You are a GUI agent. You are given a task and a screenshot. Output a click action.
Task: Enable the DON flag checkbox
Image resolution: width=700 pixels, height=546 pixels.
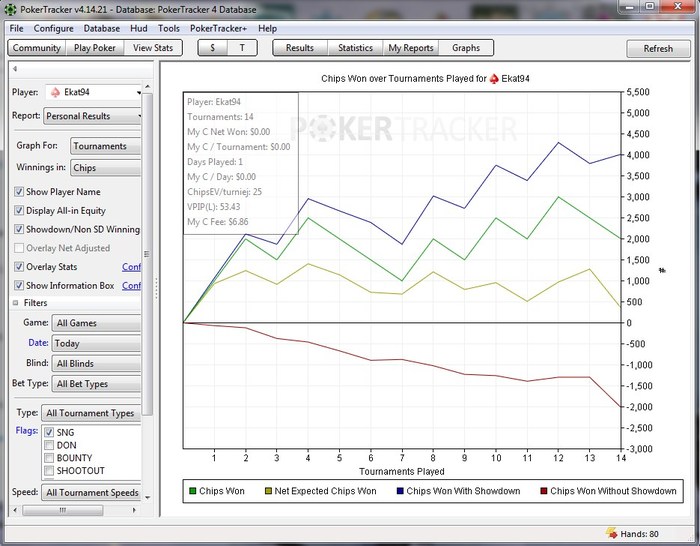[49, 445]
